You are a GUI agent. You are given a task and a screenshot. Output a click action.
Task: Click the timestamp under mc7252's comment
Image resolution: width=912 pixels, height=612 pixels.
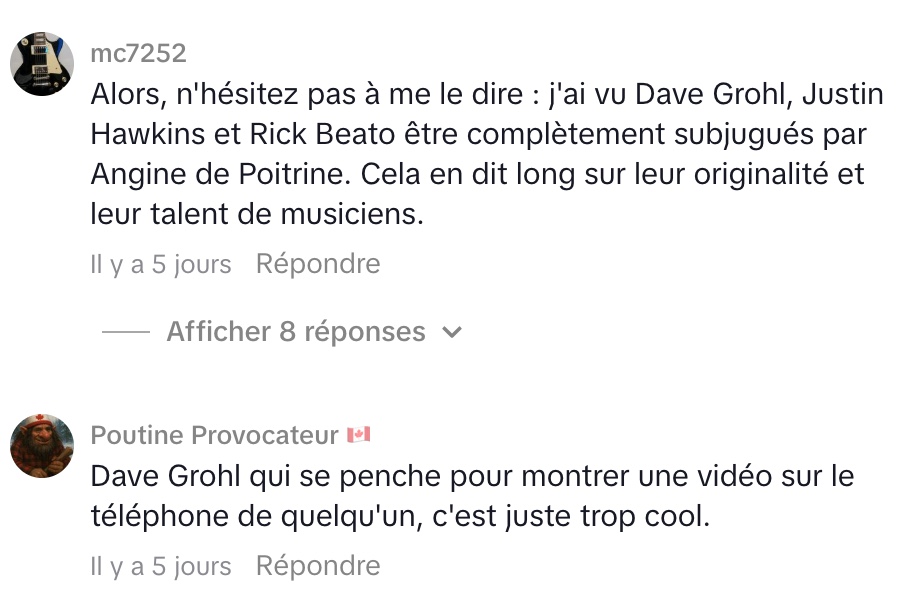pyautogui.click(x=161, y=265)
